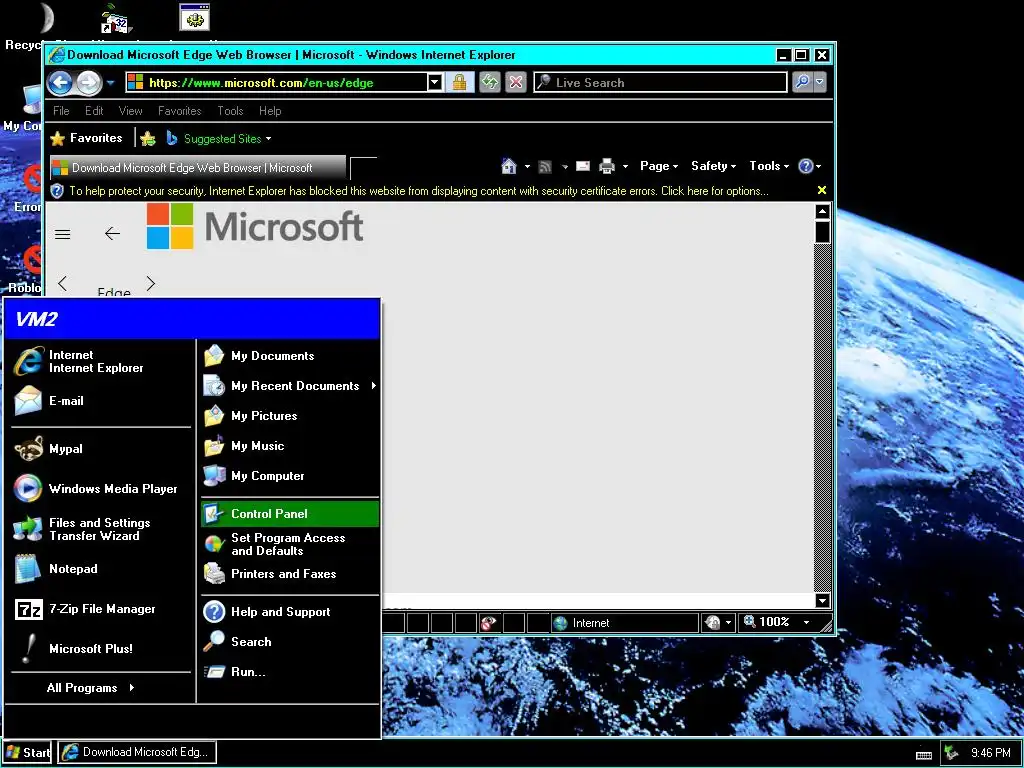Open the 100% zoom level control
This screenshot has width=1024, height=768.
(778, 622)
